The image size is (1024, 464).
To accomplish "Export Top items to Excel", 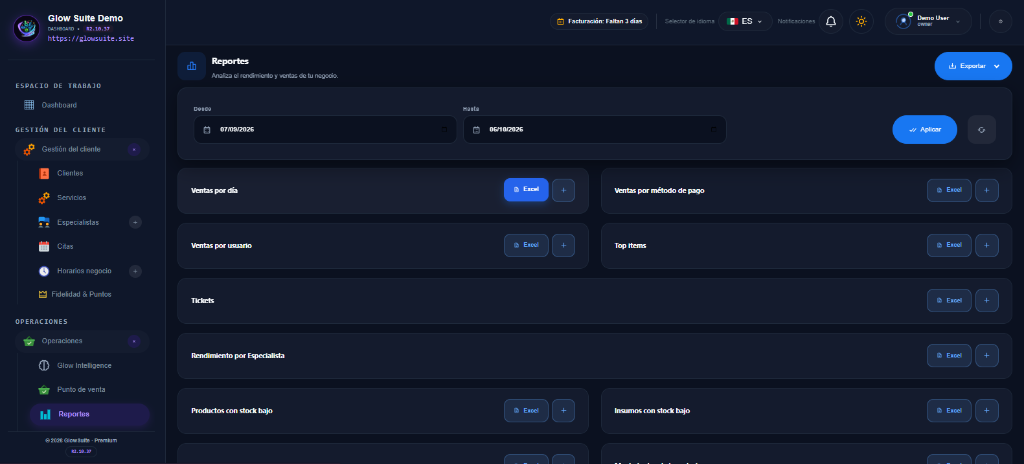I will pyautogui.click(x=950, y=245).
